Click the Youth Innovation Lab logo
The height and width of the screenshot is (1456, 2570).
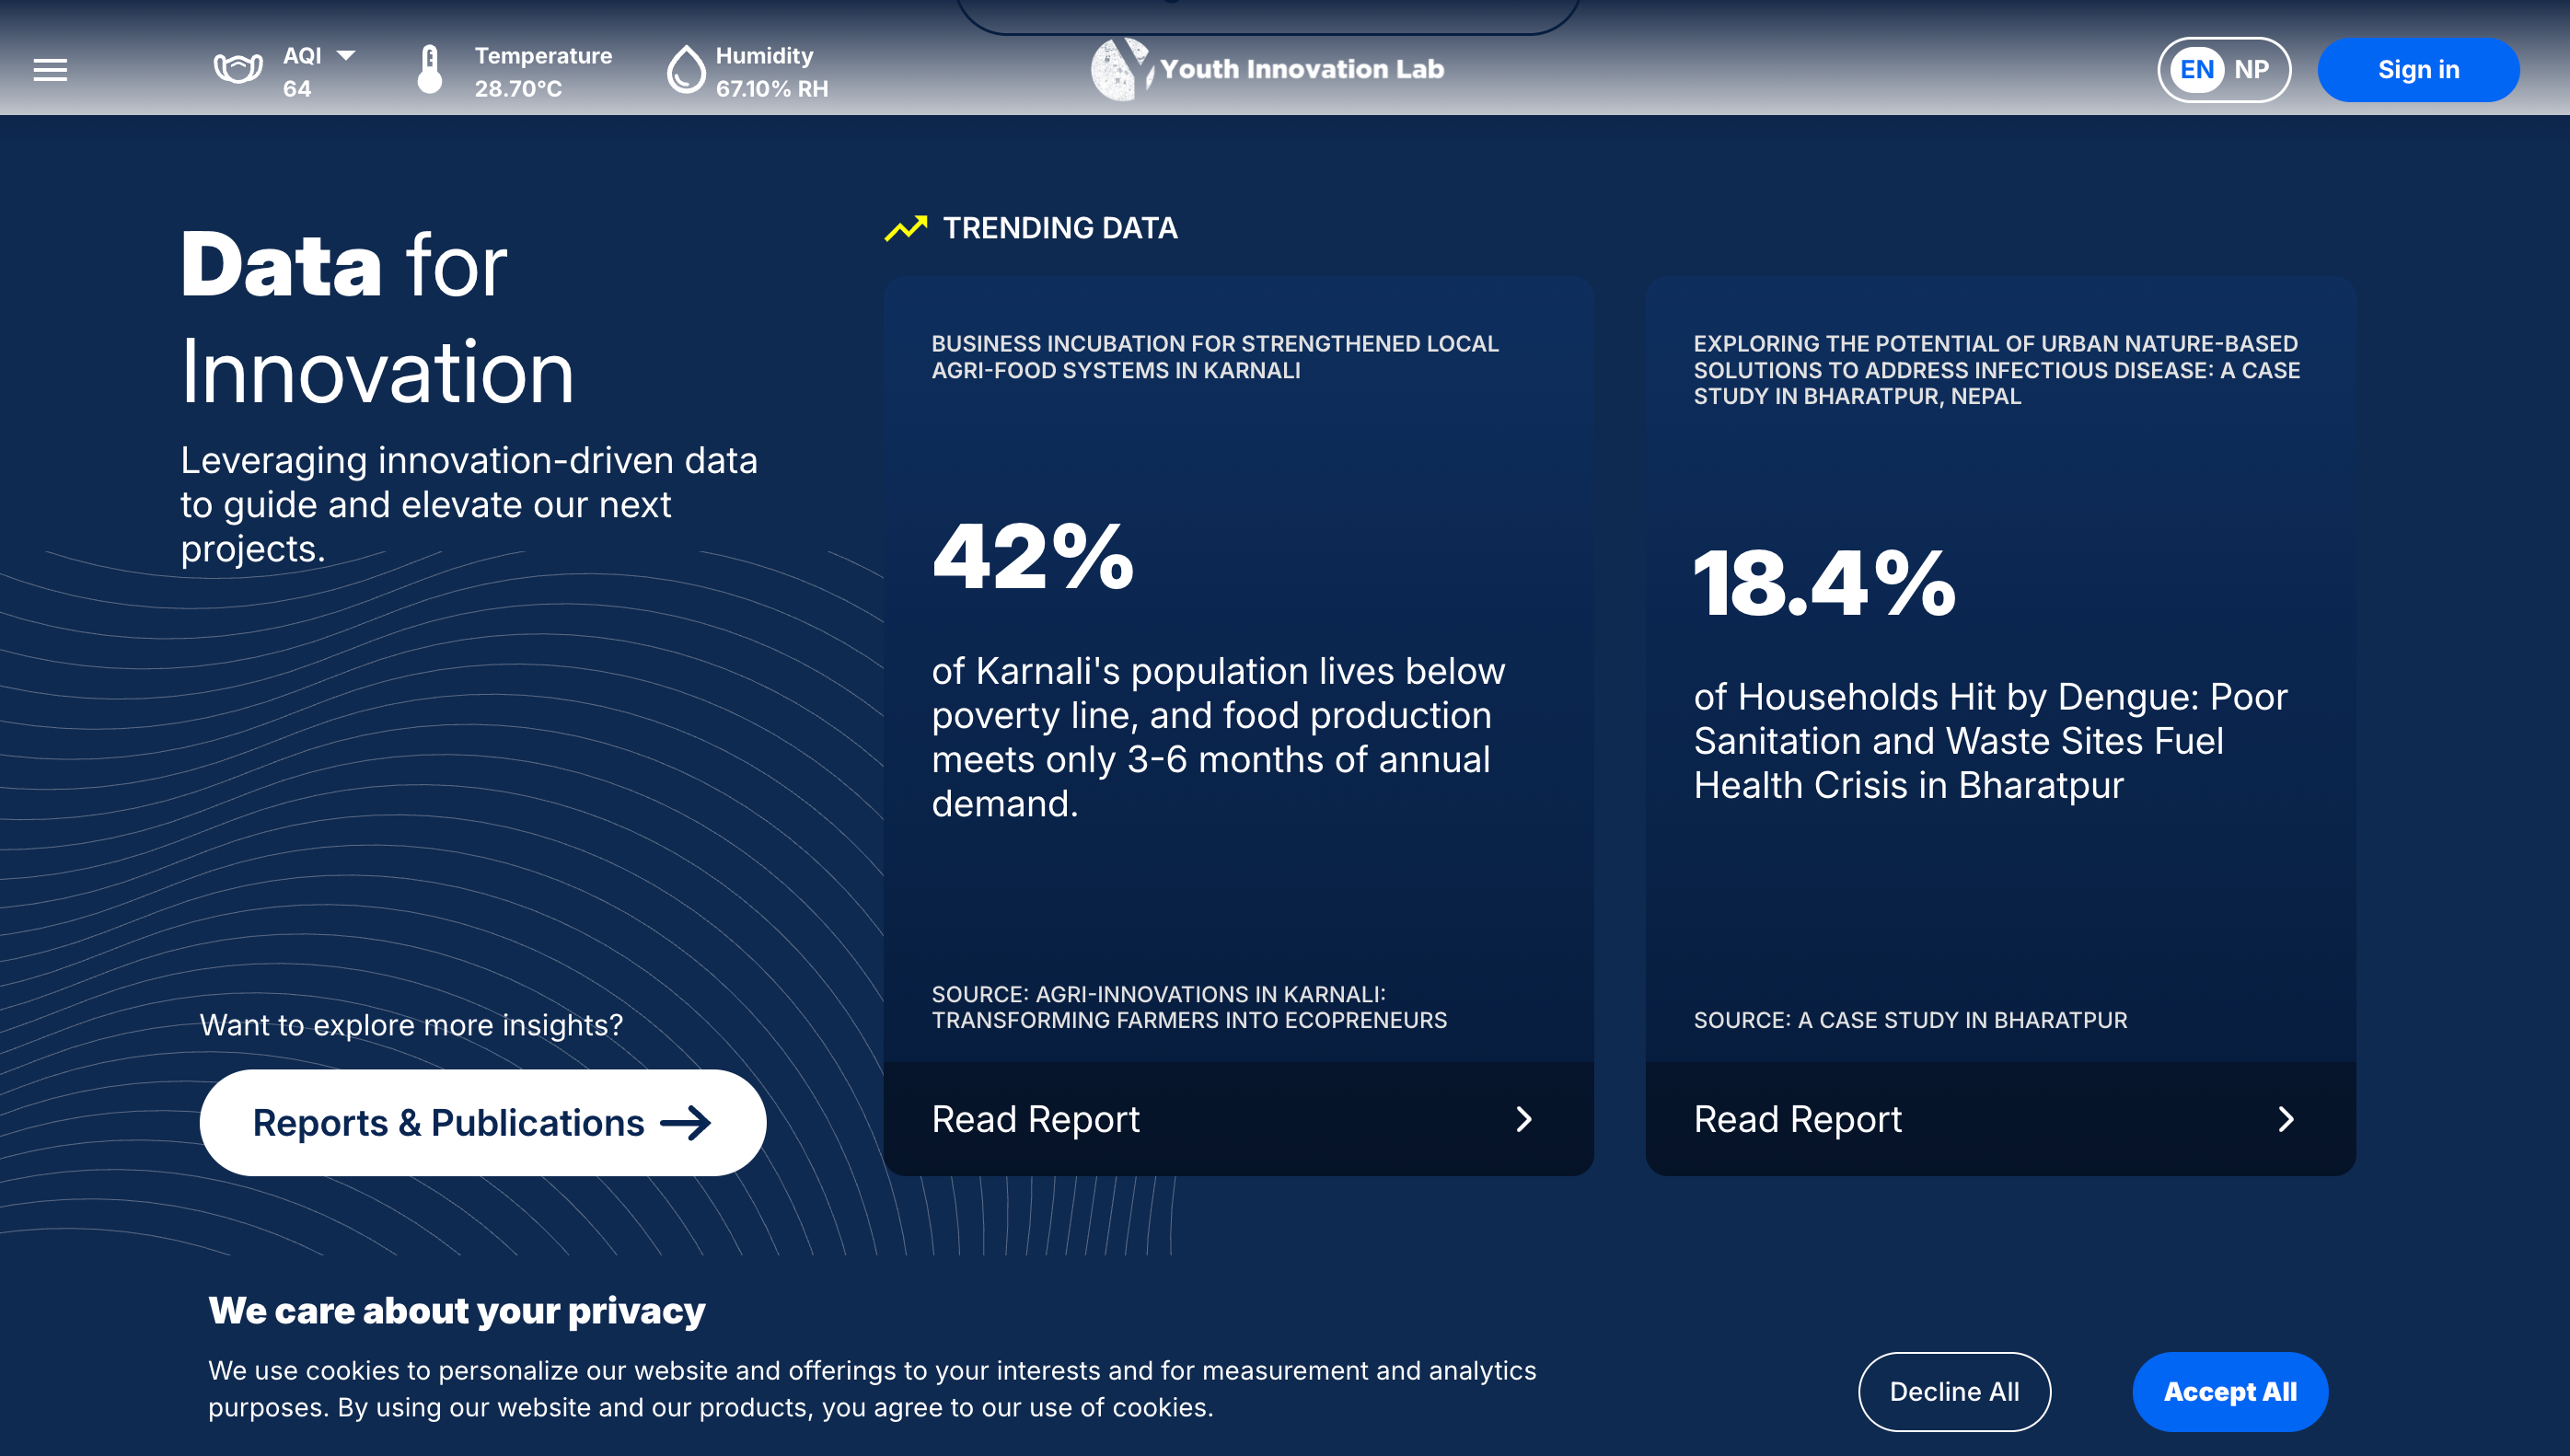[x=1267, y=69]
